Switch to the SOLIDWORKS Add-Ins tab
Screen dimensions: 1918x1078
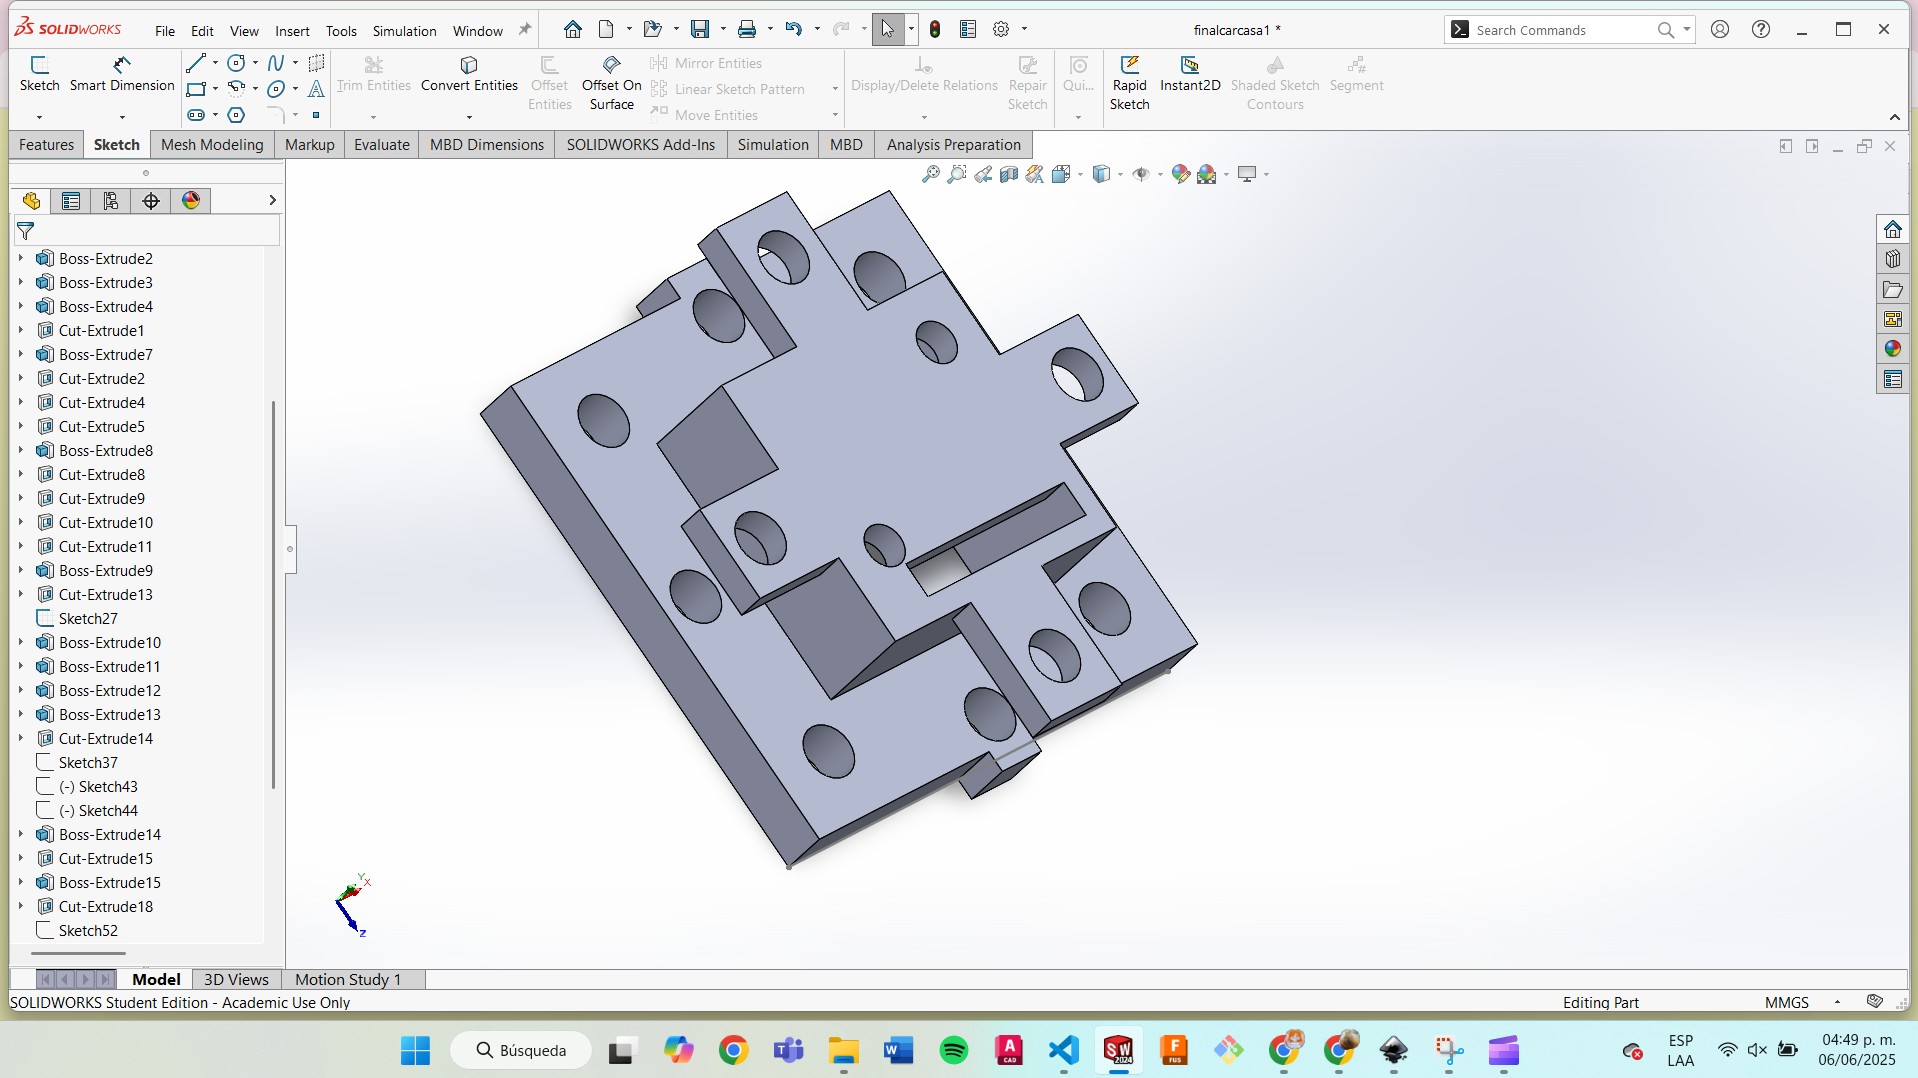[641, 145]
